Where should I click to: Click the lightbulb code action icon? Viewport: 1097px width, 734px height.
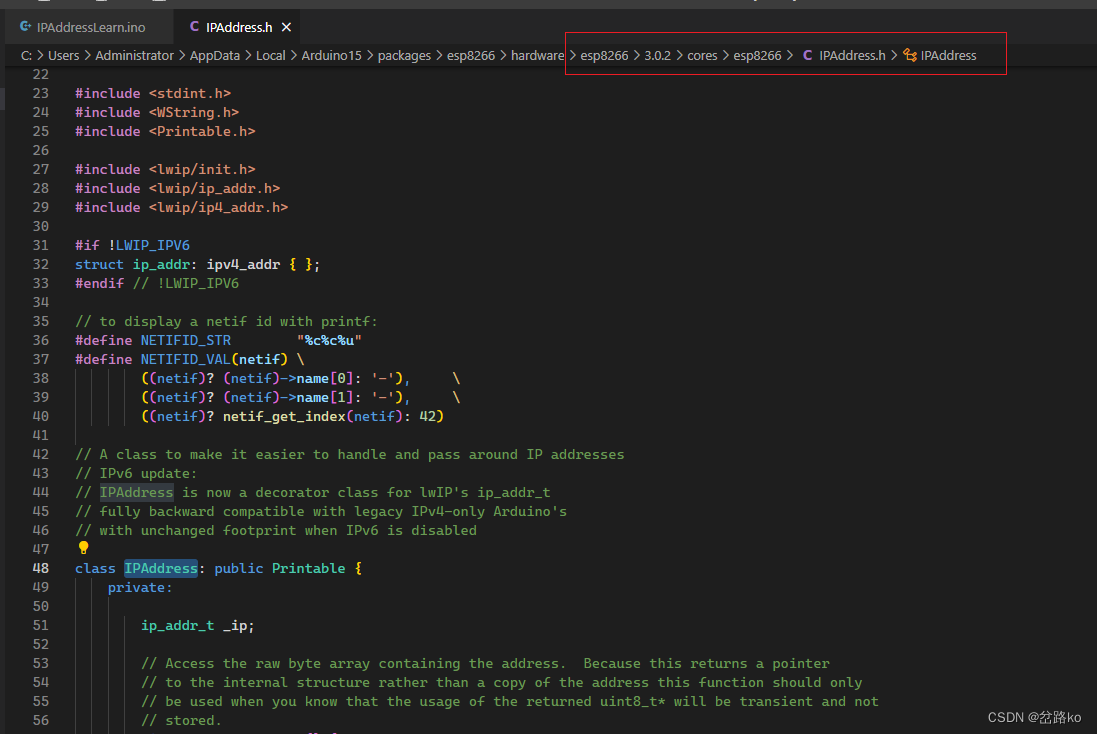pos(83,548)
